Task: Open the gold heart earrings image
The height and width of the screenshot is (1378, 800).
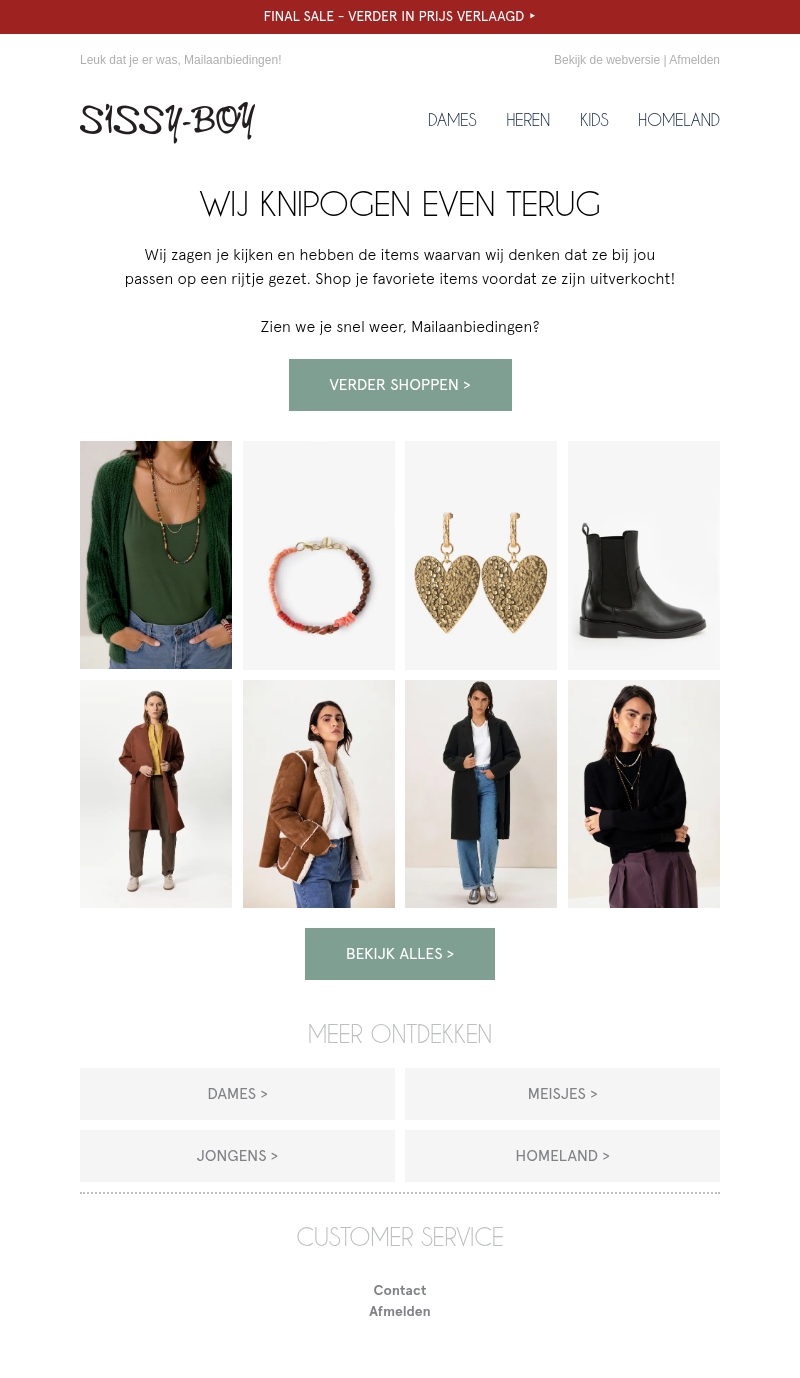Action: 481,555
